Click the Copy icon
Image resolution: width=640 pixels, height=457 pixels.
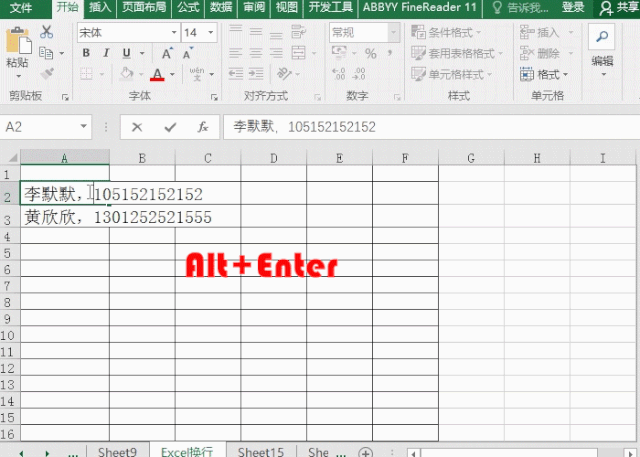pyautogui.click(x=46, y=53)
